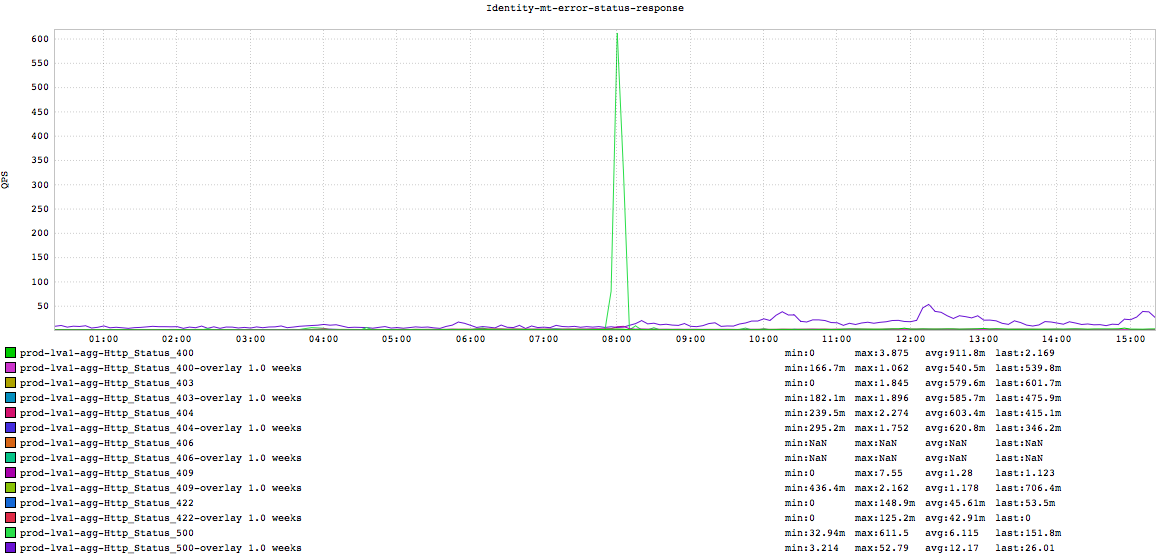Click the 12:00 tick label on x-axis
Screen dimensions: 1170x556
[x=910, y=339]
